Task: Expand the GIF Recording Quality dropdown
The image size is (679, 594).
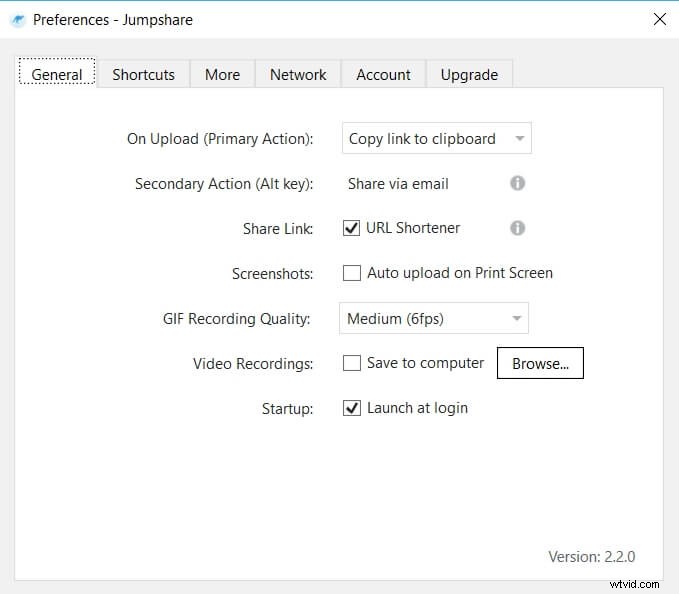Action: 433,318
